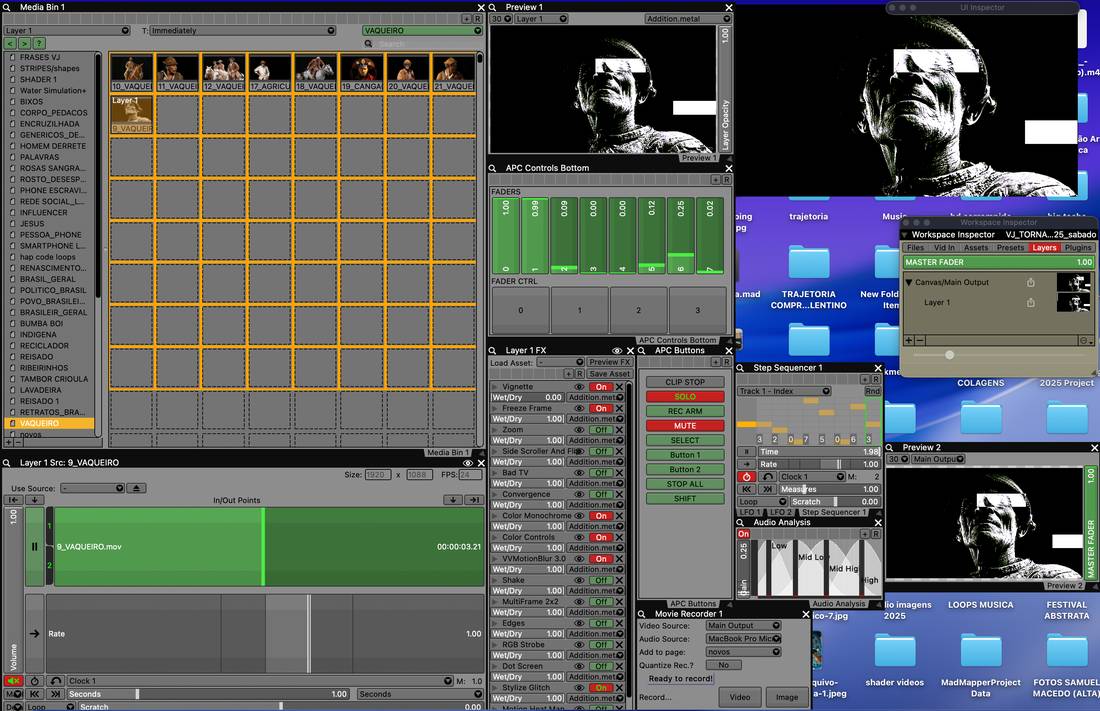Add a preset in APC Controls Bottom

(716, 180)
